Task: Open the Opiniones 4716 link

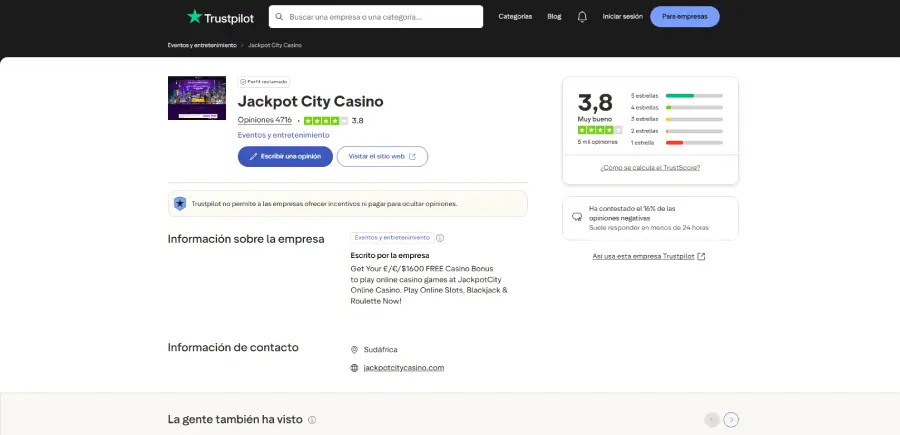Action: point(265,120)
